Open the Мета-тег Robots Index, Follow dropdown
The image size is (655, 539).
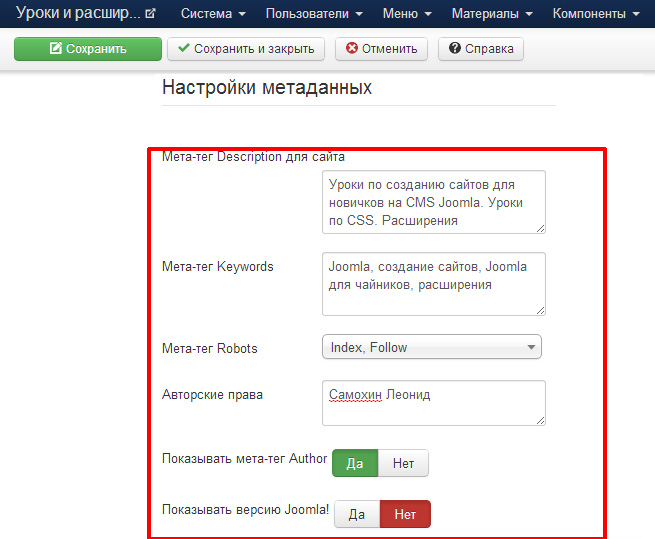coord(431,347)
